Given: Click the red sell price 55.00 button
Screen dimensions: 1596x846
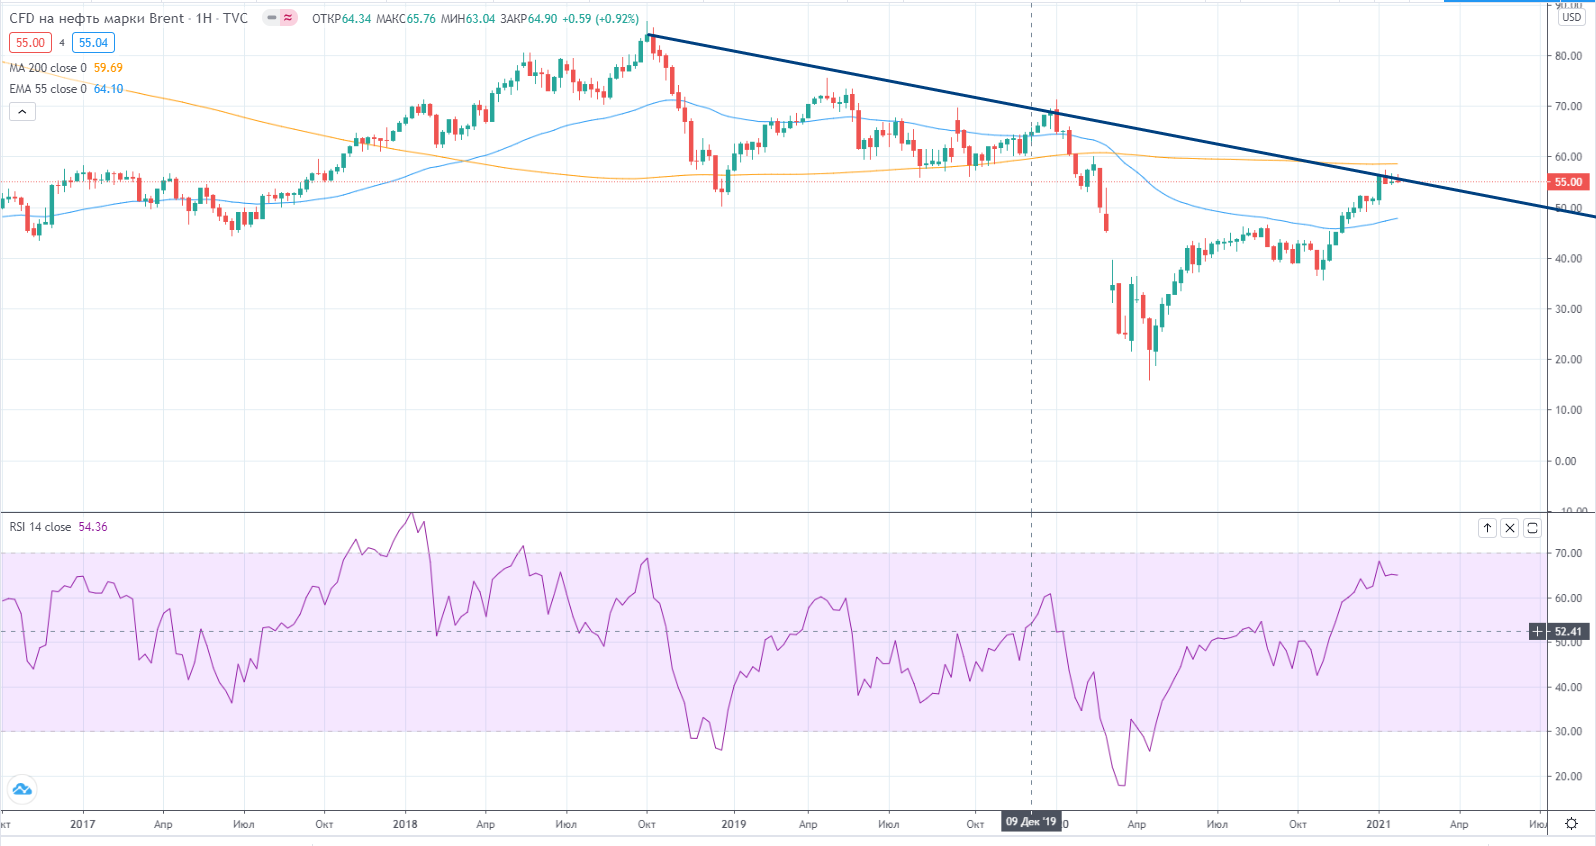Looking at the screenshot, I should (30, 43).
